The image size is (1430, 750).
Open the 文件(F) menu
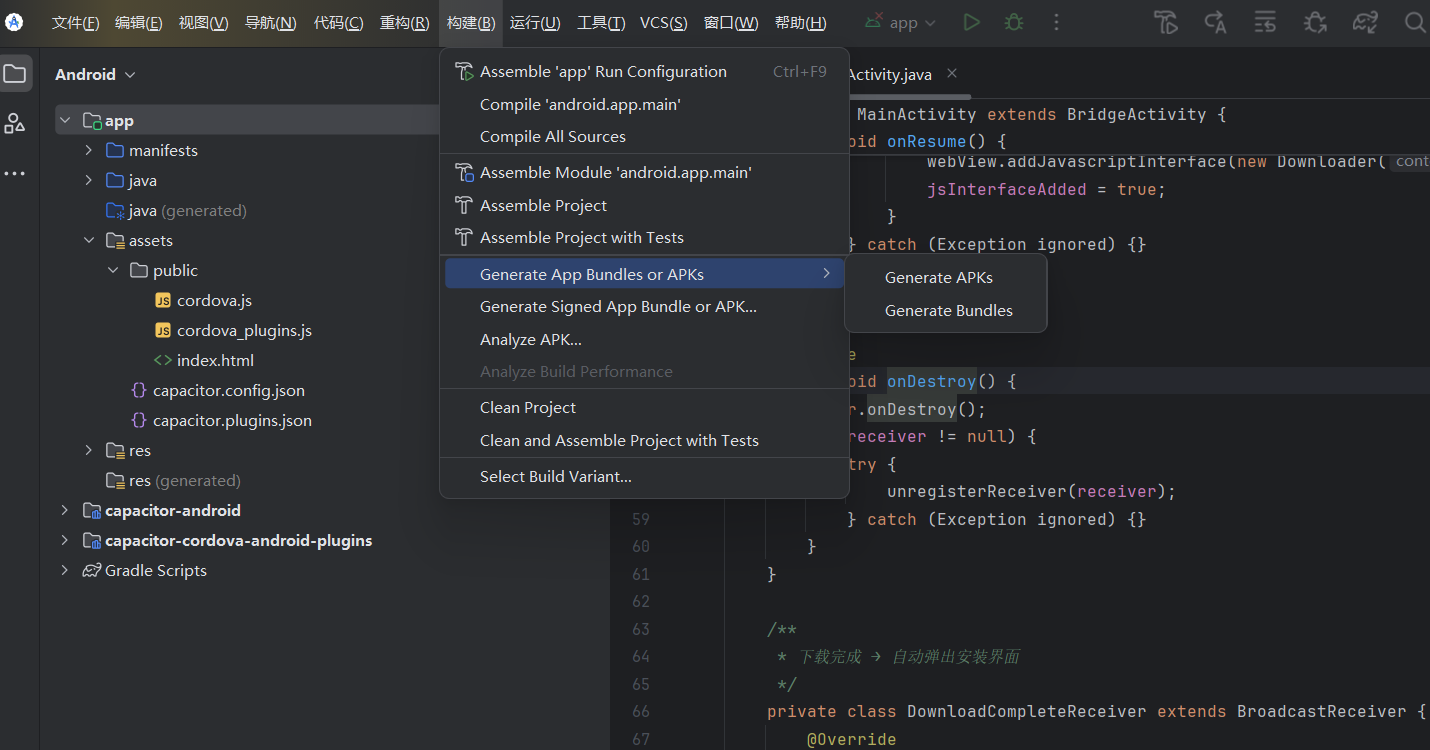coord(75,23)
